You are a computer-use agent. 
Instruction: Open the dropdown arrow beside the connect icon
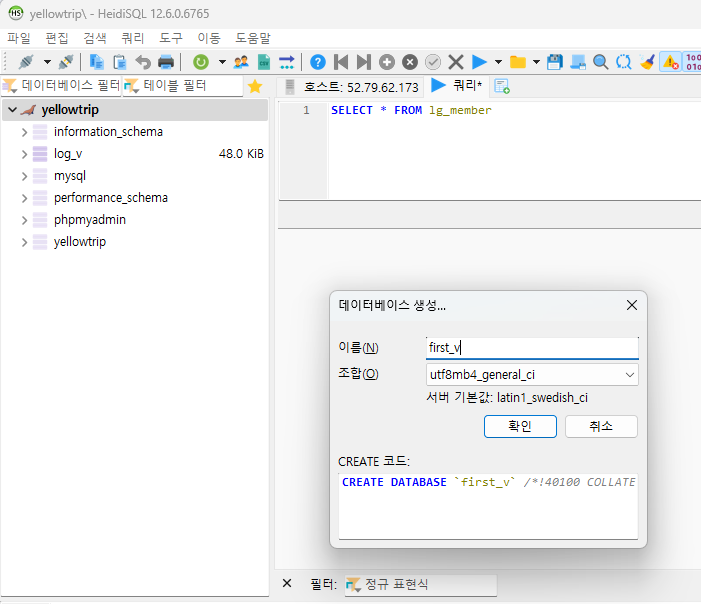coord(47,62)
